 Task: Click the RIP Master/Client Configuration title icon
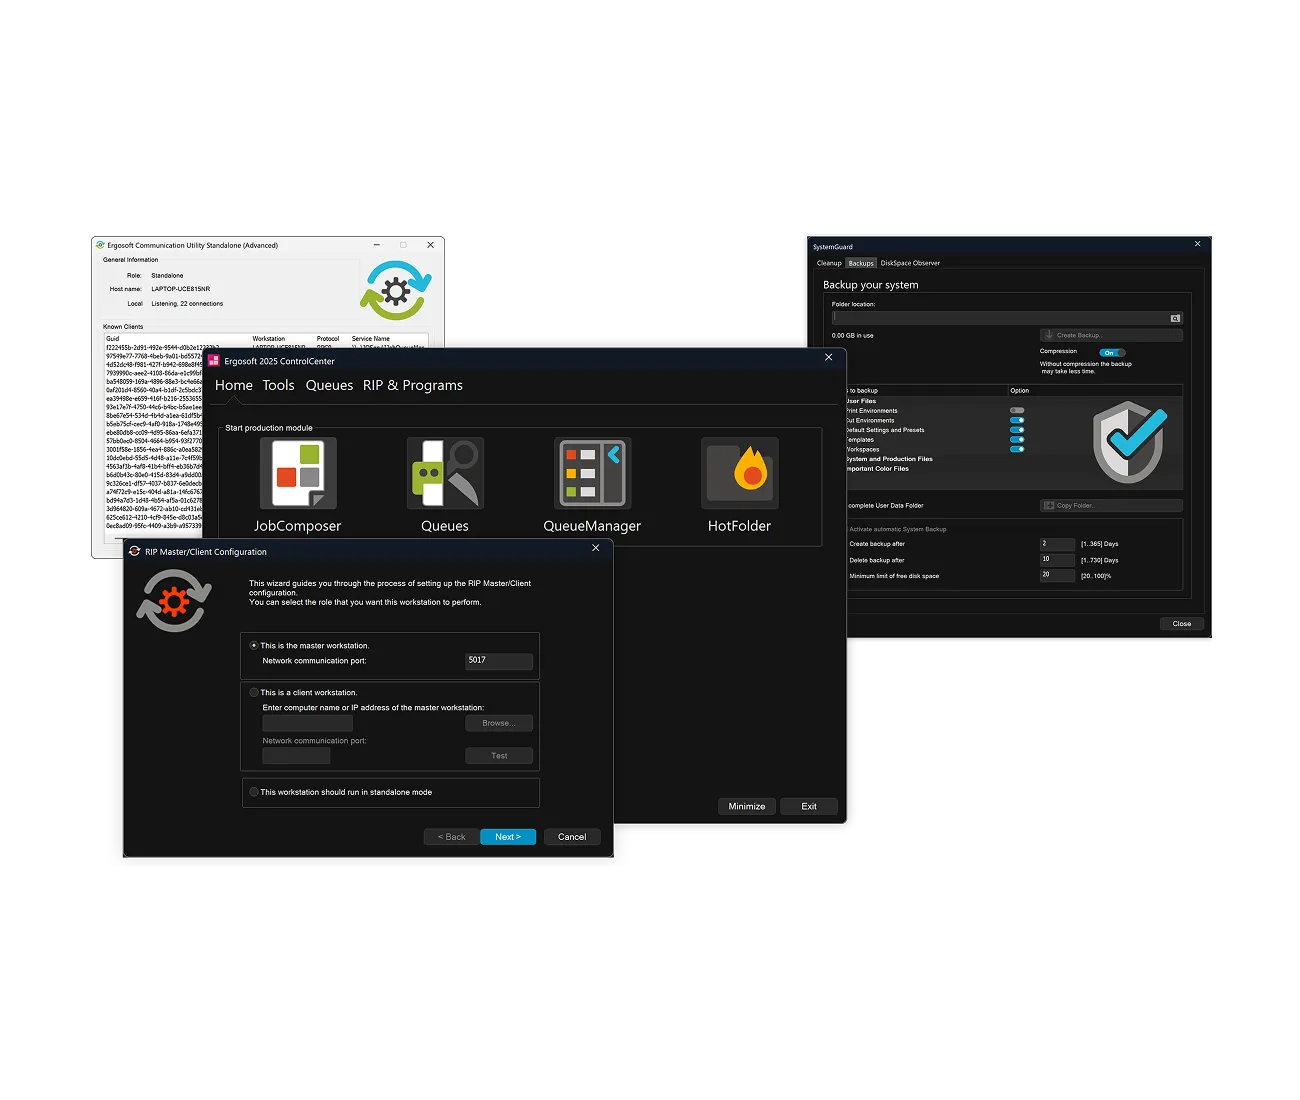[135, 551]
